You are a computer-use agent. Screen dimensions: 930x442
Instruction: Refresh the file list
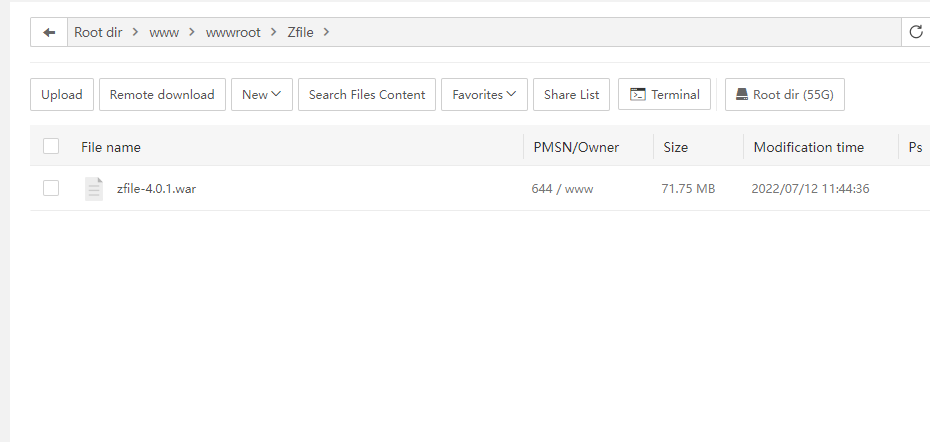tap(915, 32)
